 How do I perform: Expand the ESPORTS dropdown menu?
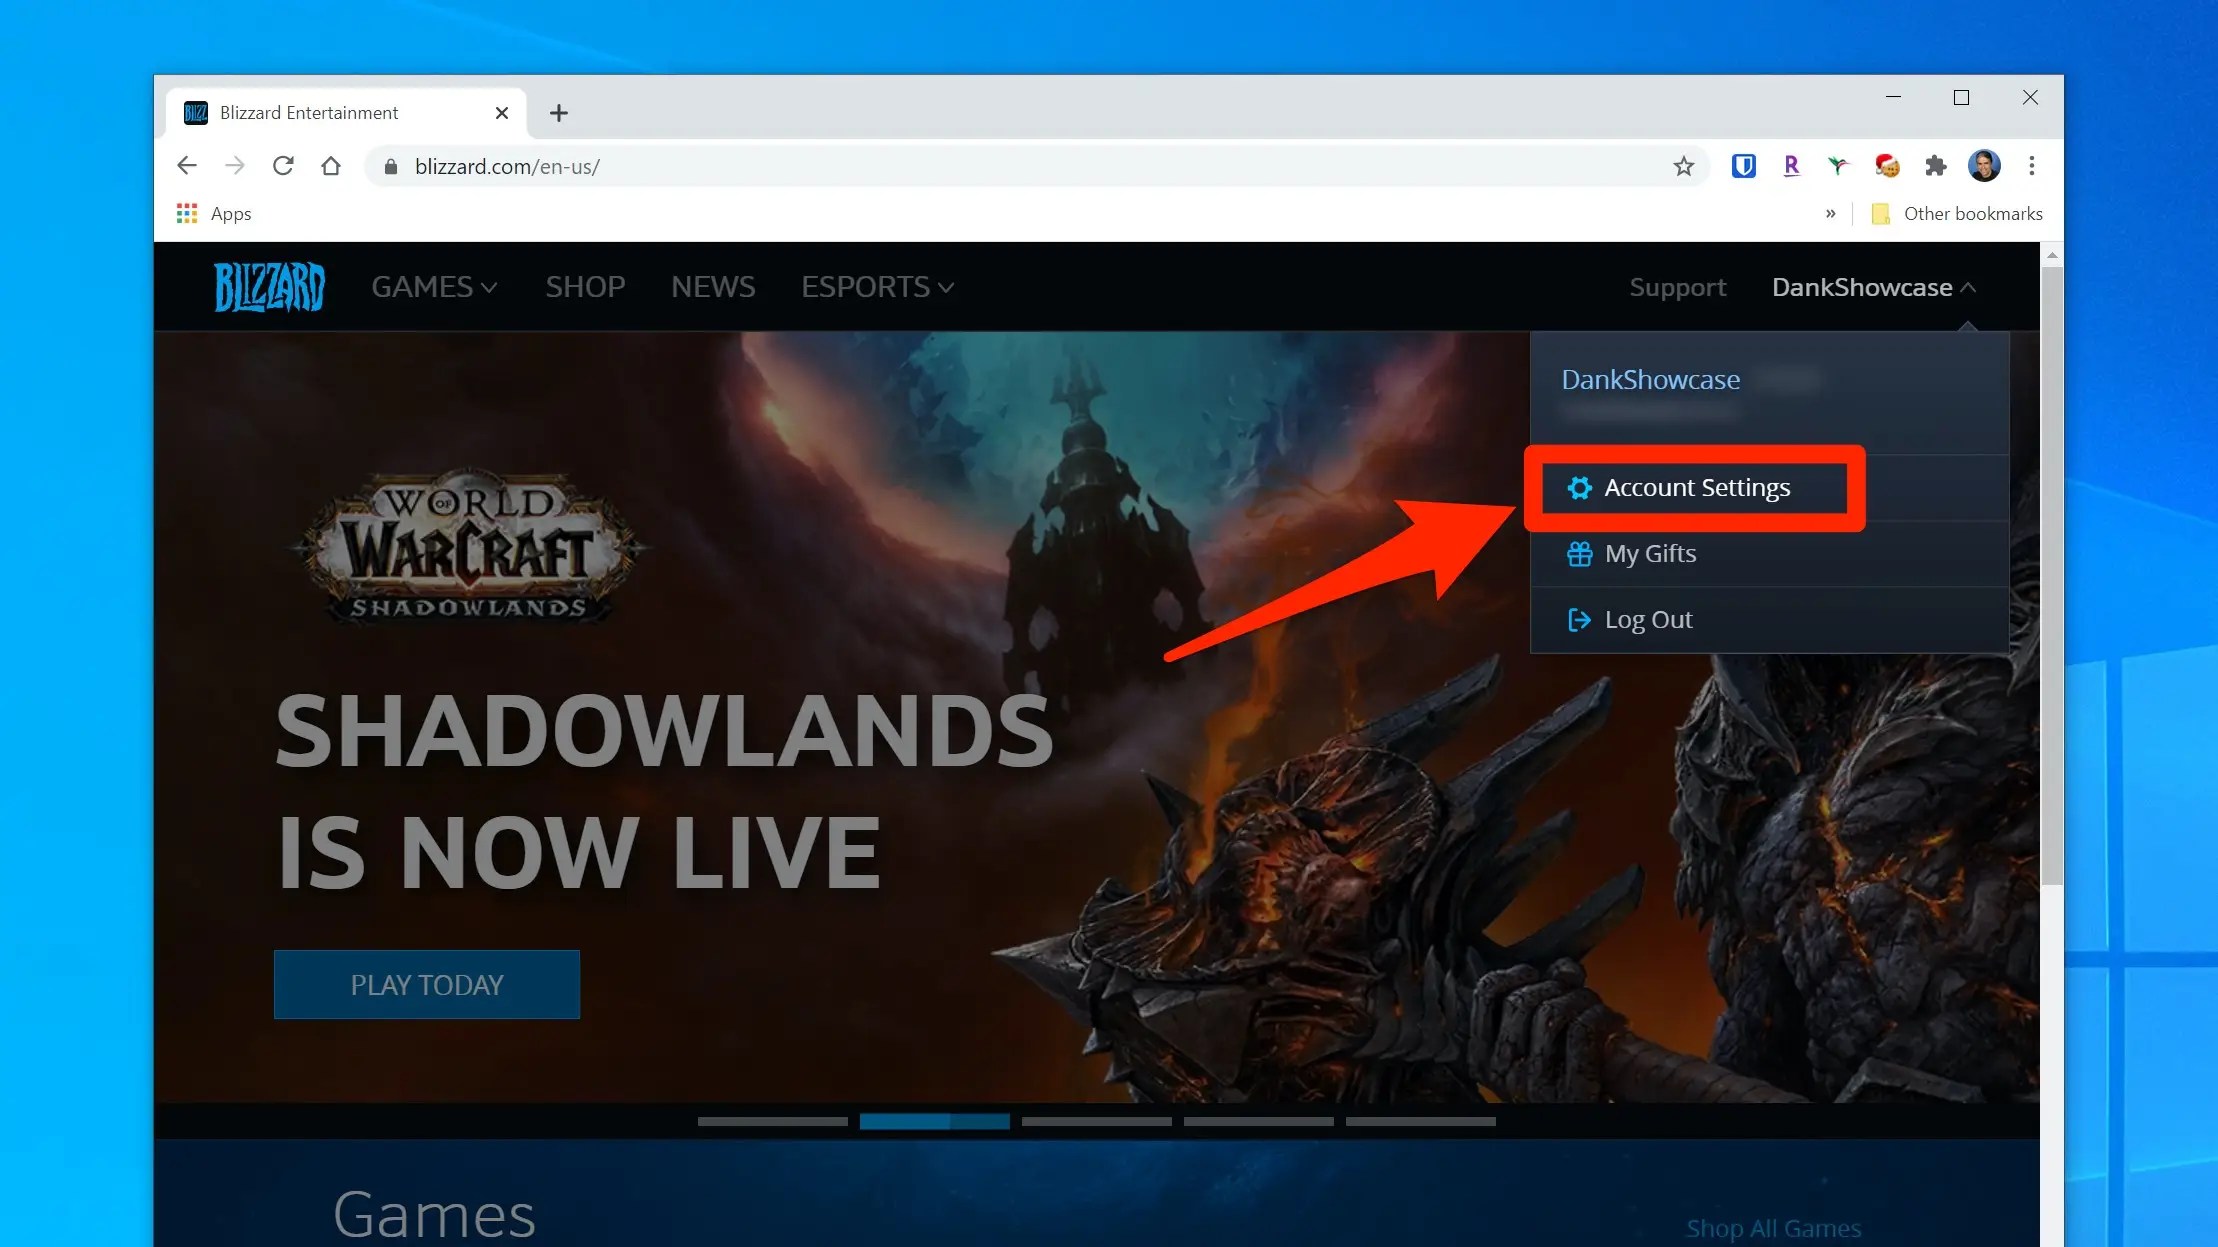(x=877, y=287)
